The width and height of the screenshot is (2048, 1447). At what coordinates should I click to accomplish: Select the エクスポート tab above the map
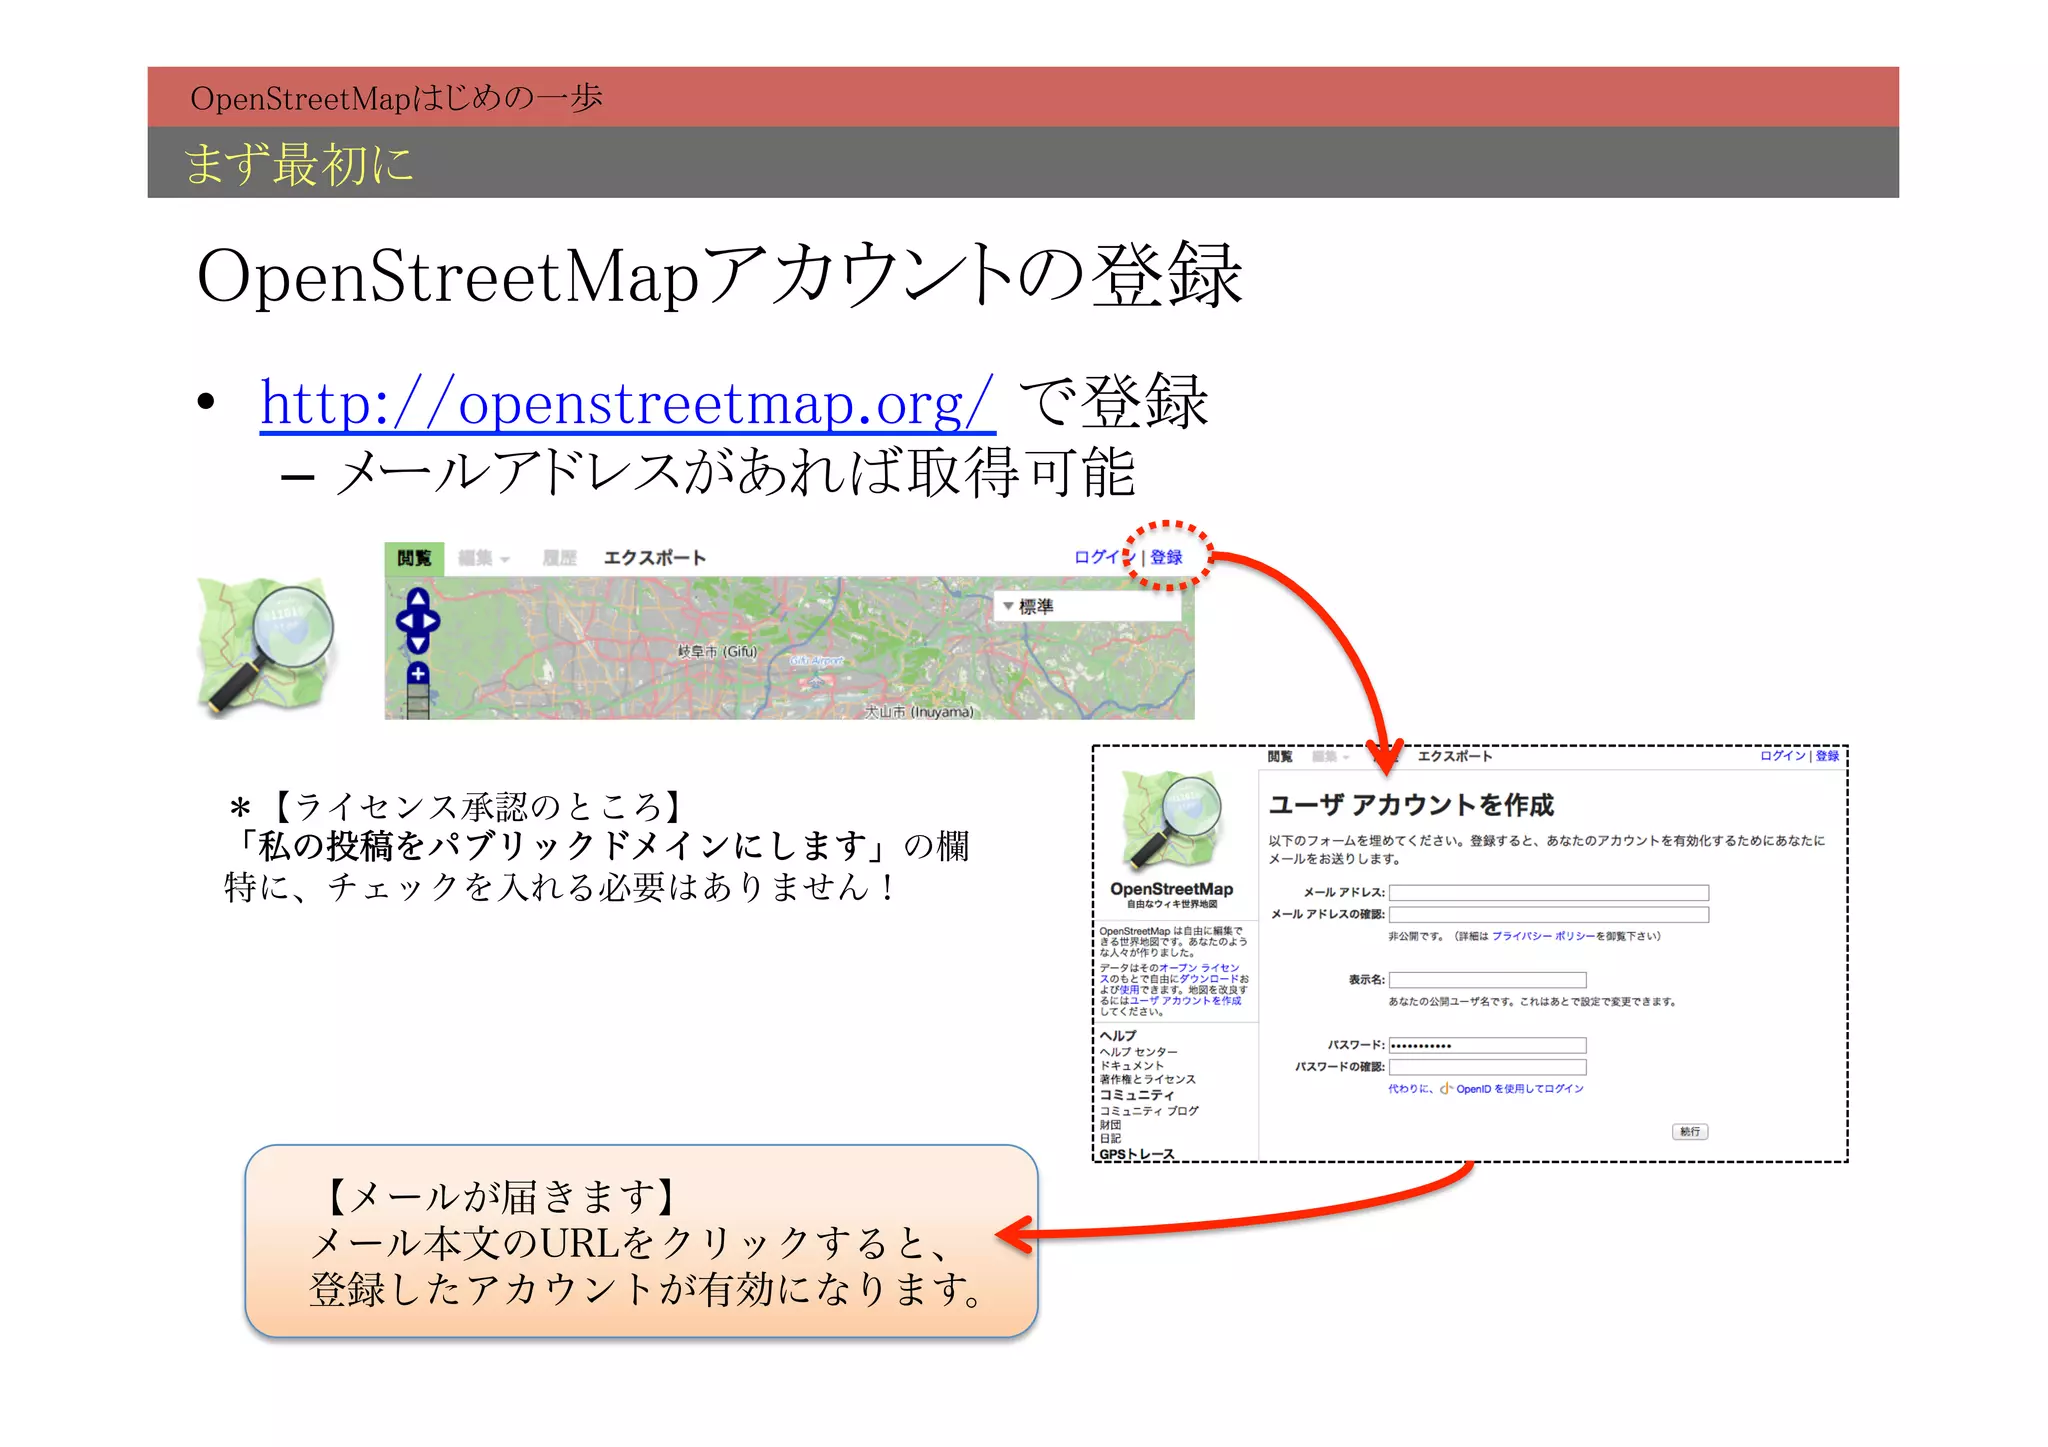[655, 558]
